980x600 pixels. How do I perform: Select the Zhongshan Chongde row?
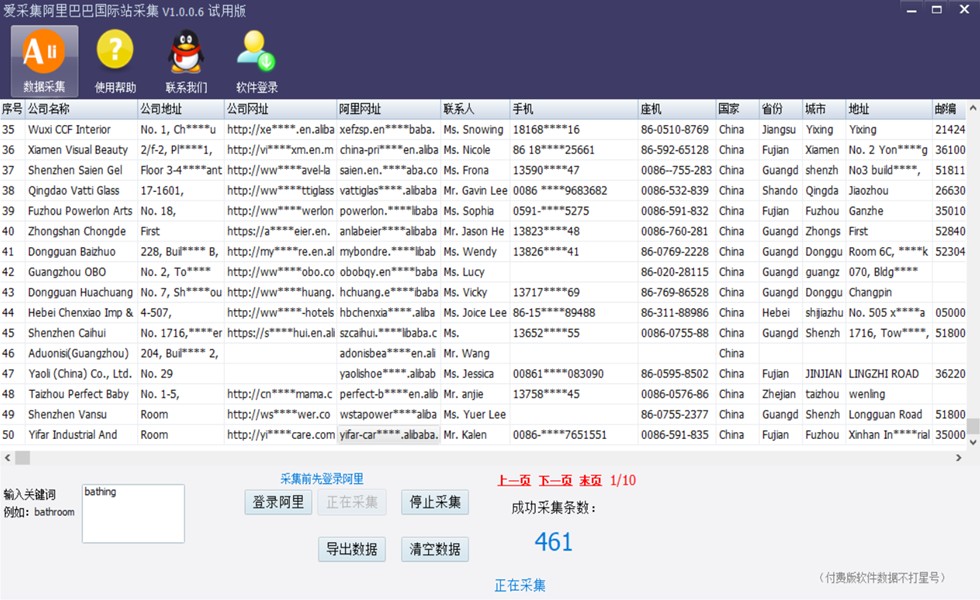pos(483,231)
